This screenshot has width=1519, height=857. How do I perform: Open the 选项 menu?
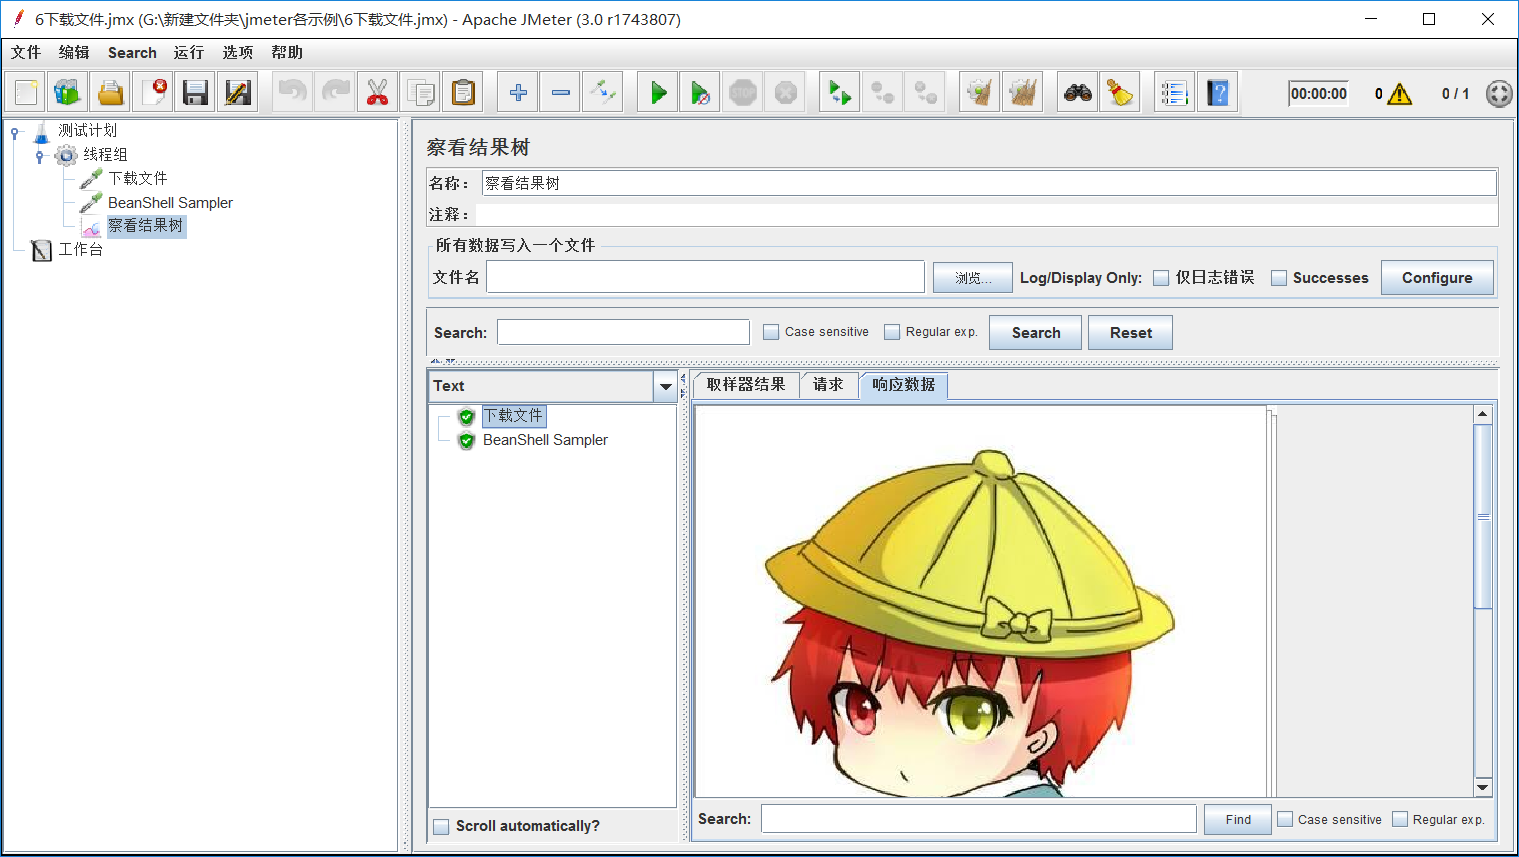238,52
